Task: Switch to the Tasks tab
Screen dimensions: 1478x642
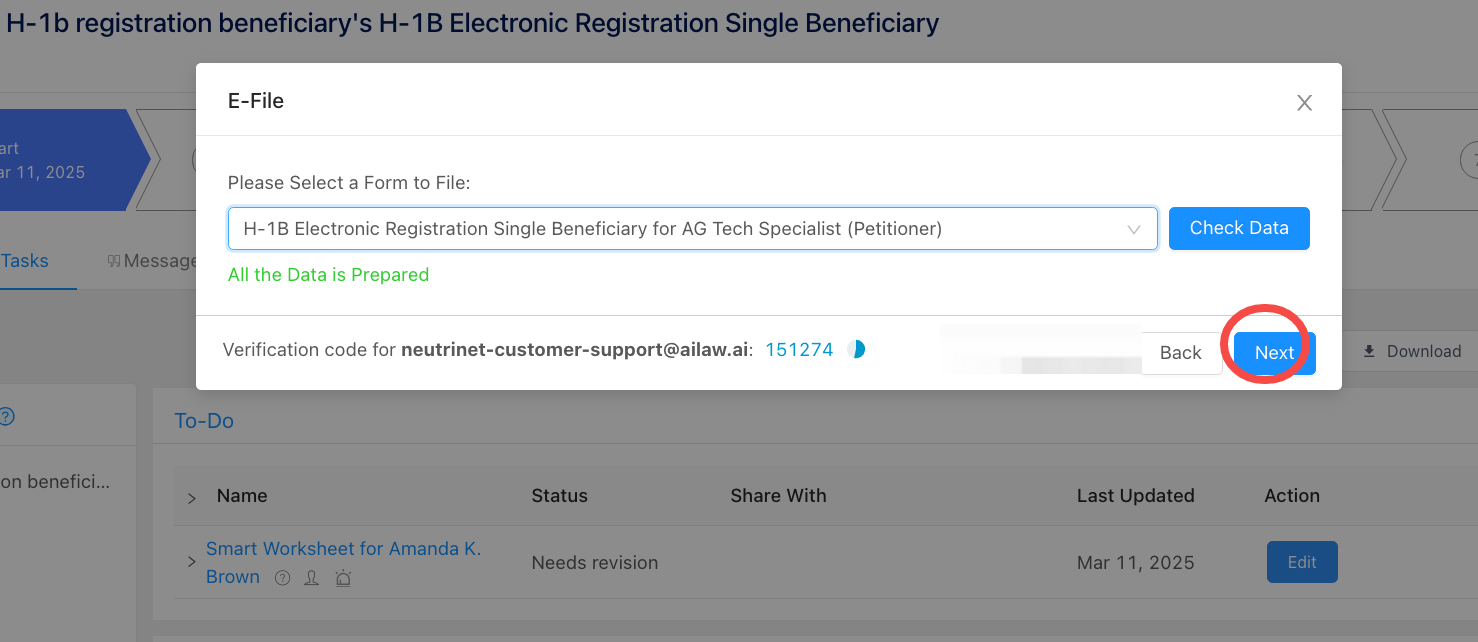Action: (x=25, y=261)
